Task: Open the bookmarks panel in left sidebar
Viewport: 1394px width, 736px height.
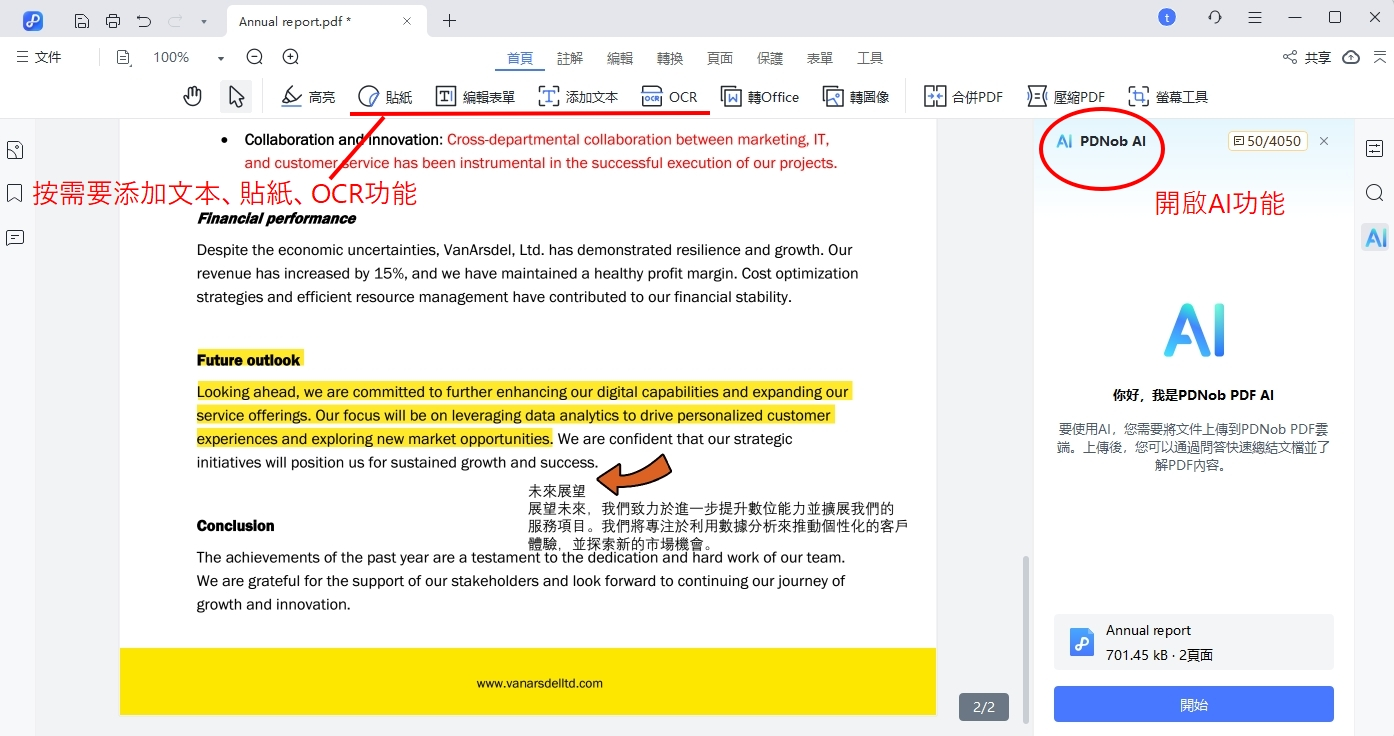Action: [x=14, y=193]
